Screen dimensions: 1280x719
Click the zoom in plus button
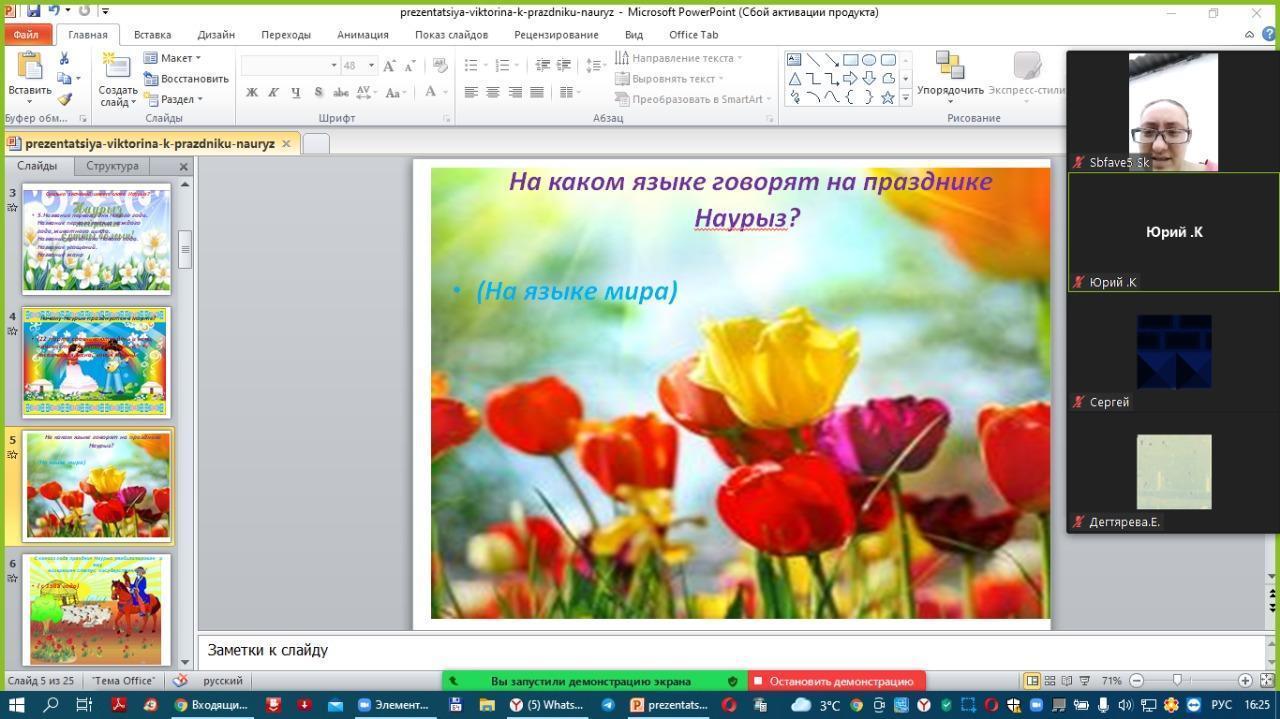click(x=1245, y=681)
